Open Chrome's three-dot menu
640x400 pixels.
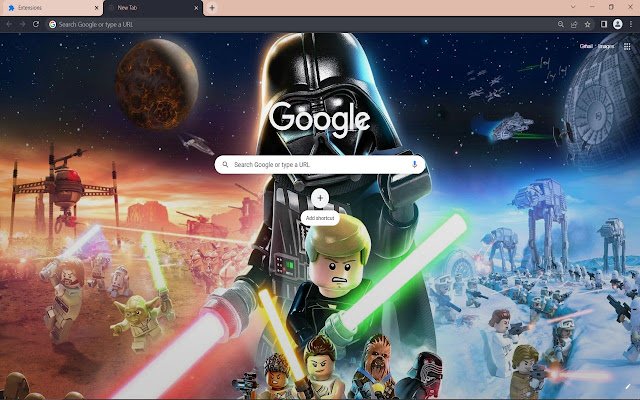point(631,24)
